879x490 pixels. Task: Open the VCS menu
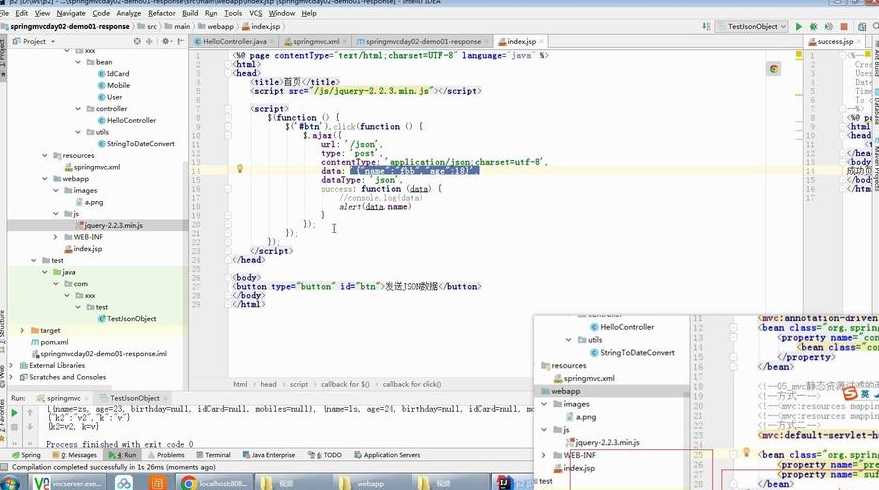pyautogui.click(x=255, y=13)
